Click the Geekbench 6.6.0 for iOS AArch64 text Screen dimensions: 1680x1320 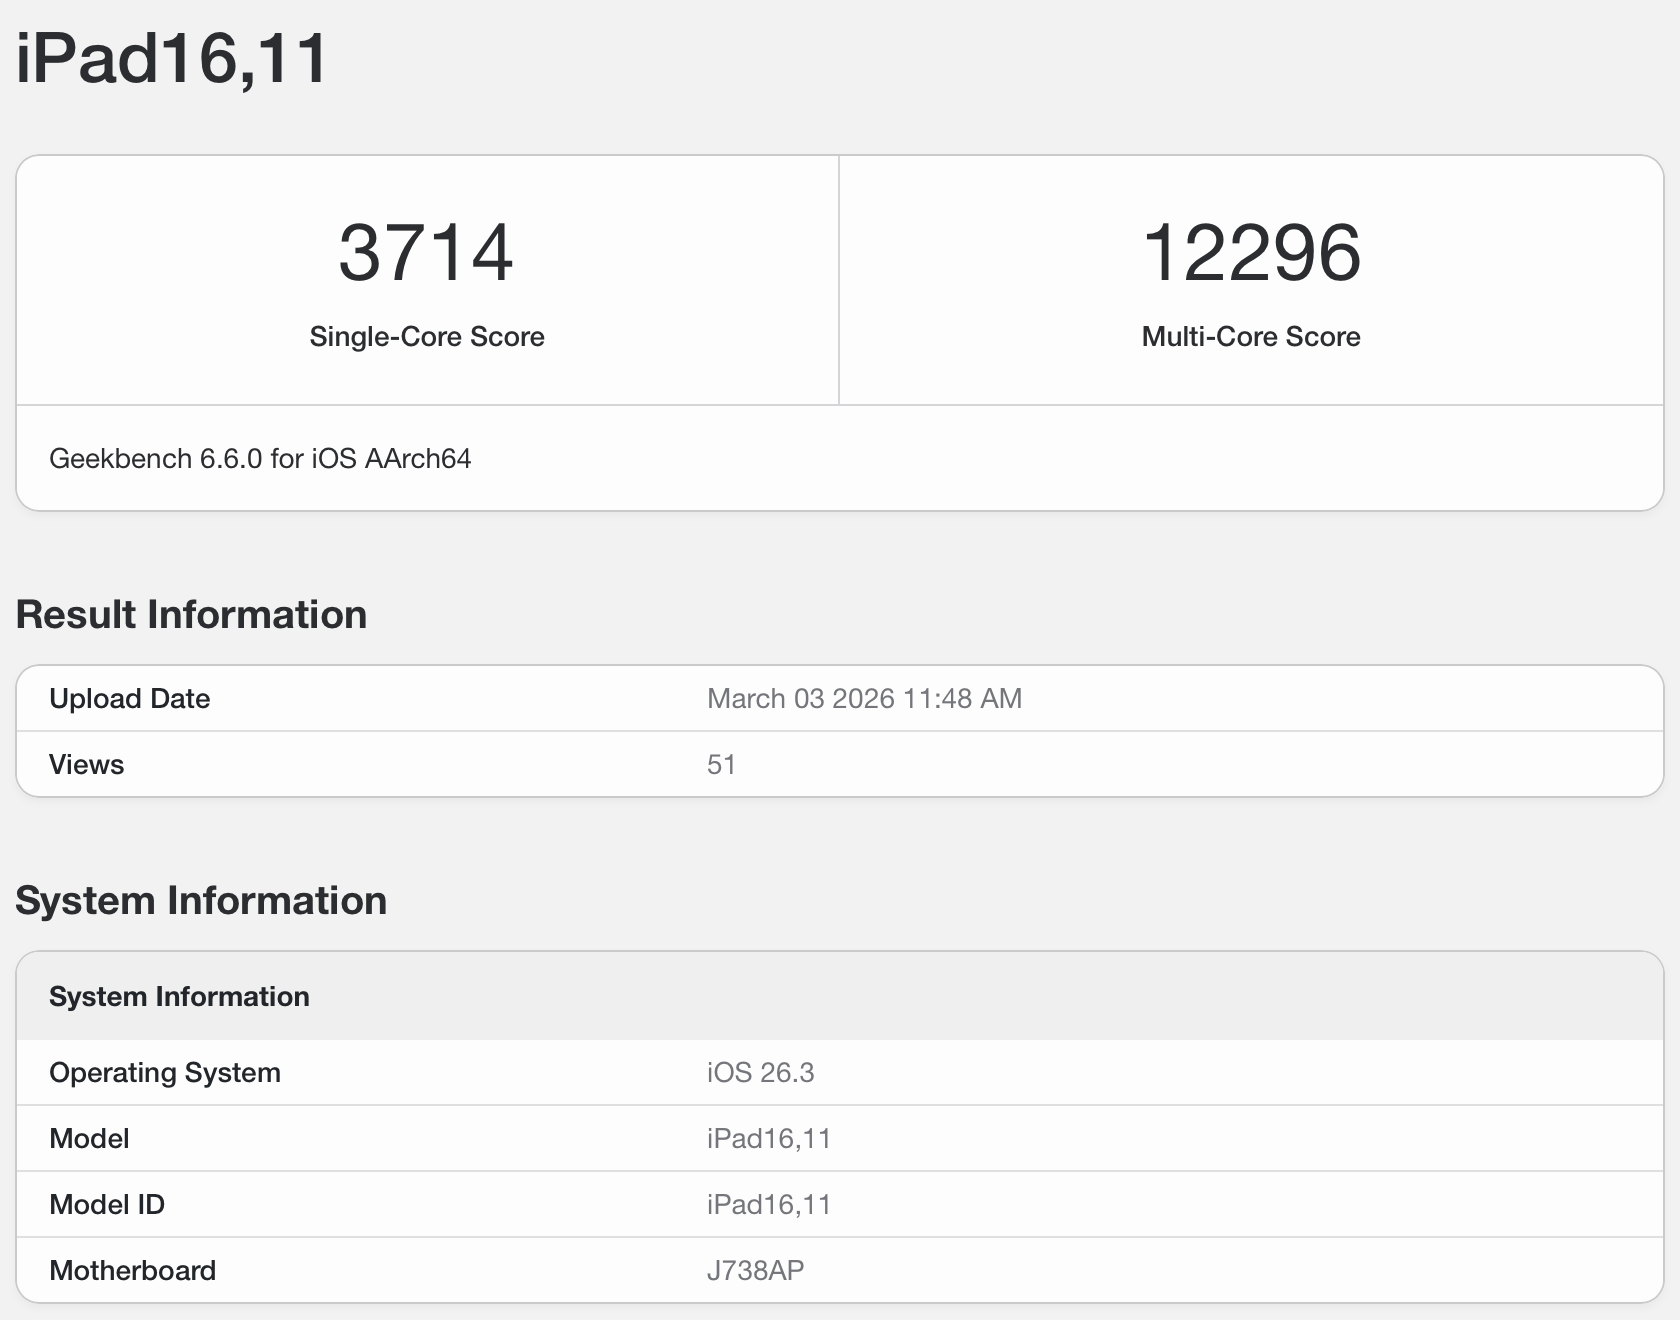pos(260,459)
